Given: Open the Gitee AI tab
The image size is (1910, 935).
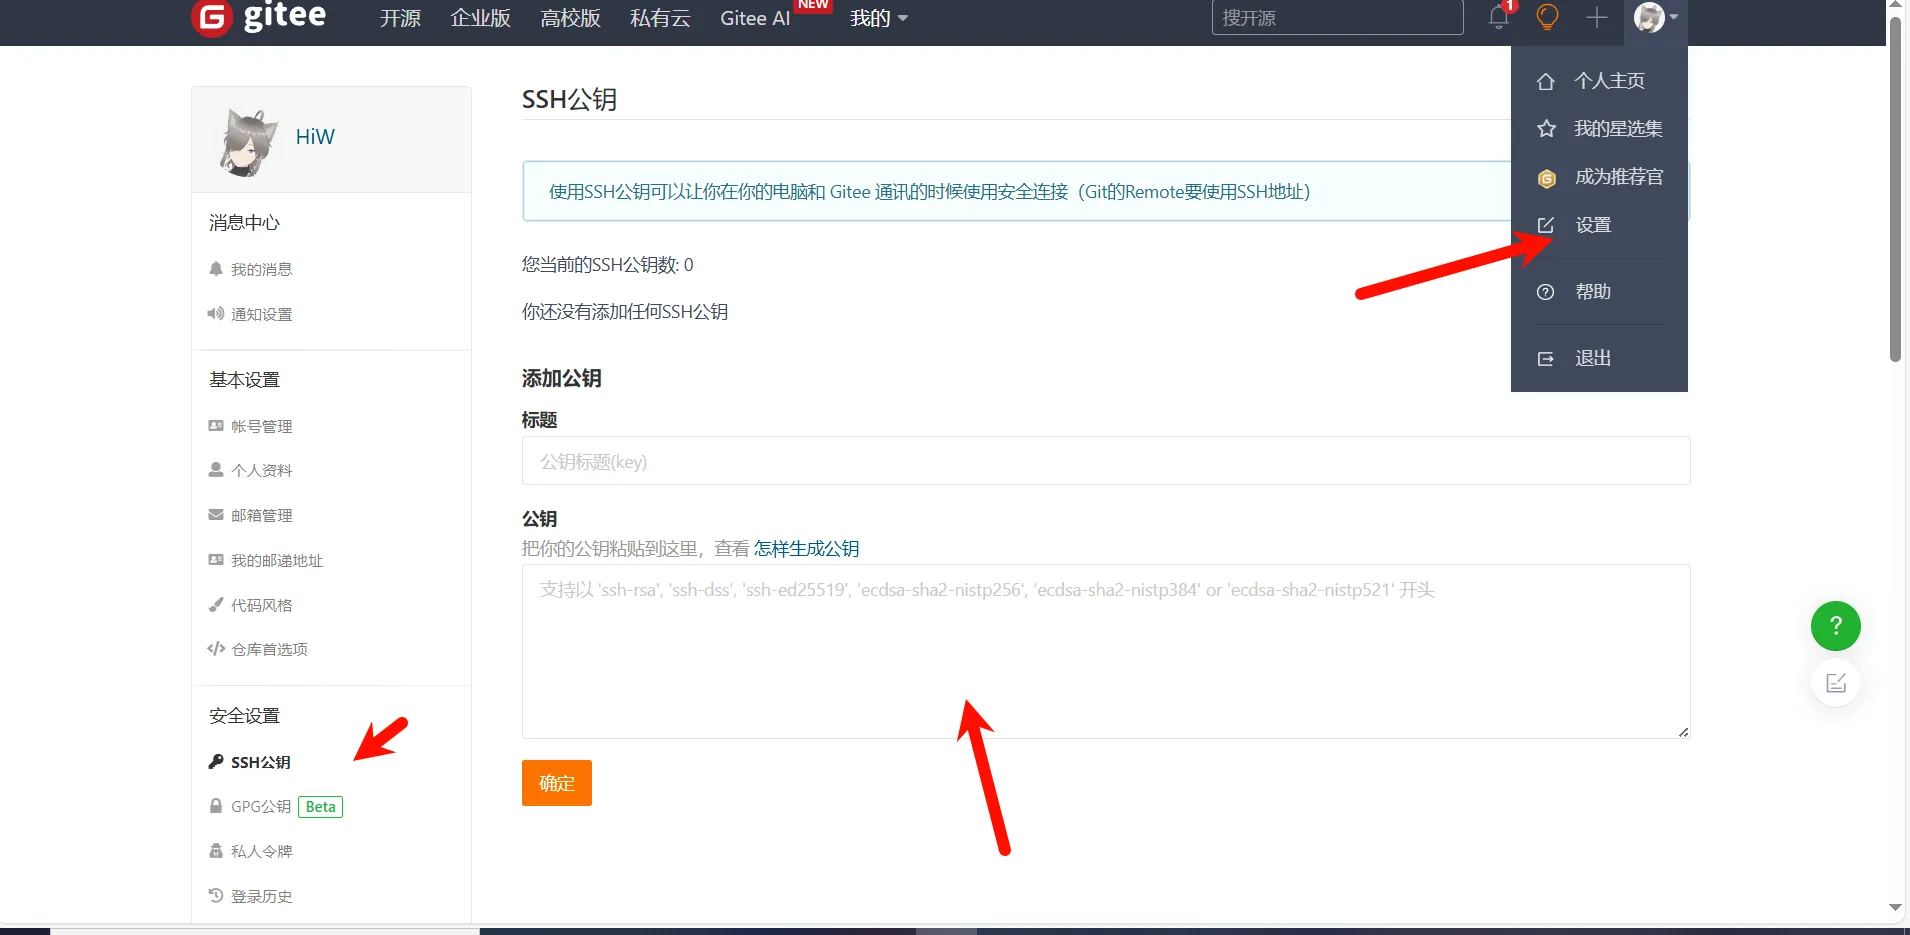Looking at the screenshot, I should (x=755, y=18).
